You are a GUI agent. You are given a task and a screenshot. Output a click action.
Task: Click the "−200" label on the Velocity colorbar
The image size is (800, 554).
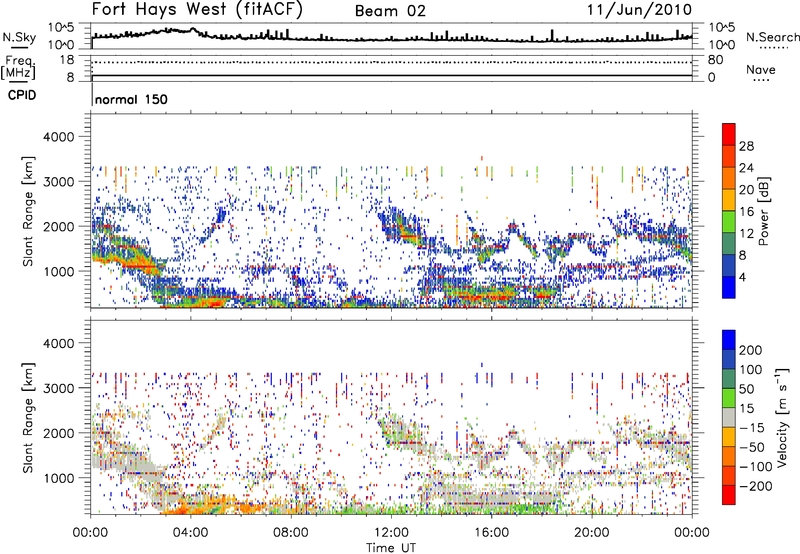756,486
